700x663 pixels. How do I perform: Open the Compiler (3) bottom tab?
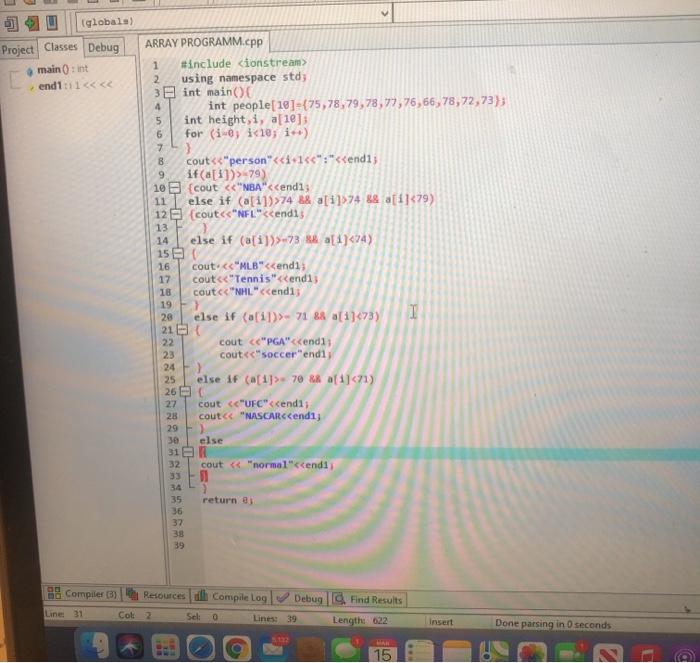82,593
